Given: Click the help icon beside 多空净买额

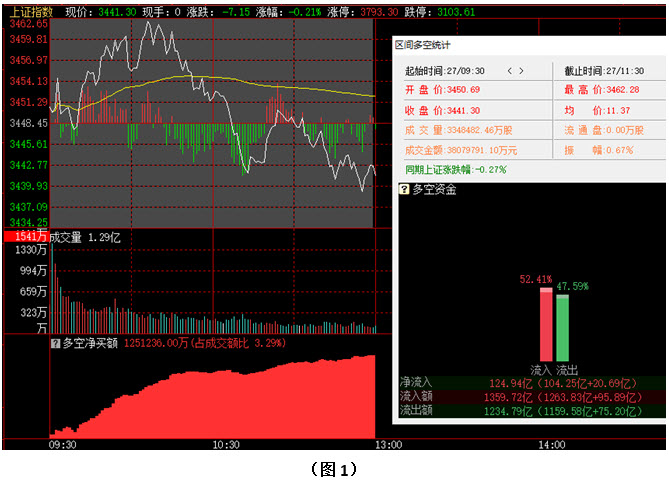Looking at the screenshot, I should 55,343.
